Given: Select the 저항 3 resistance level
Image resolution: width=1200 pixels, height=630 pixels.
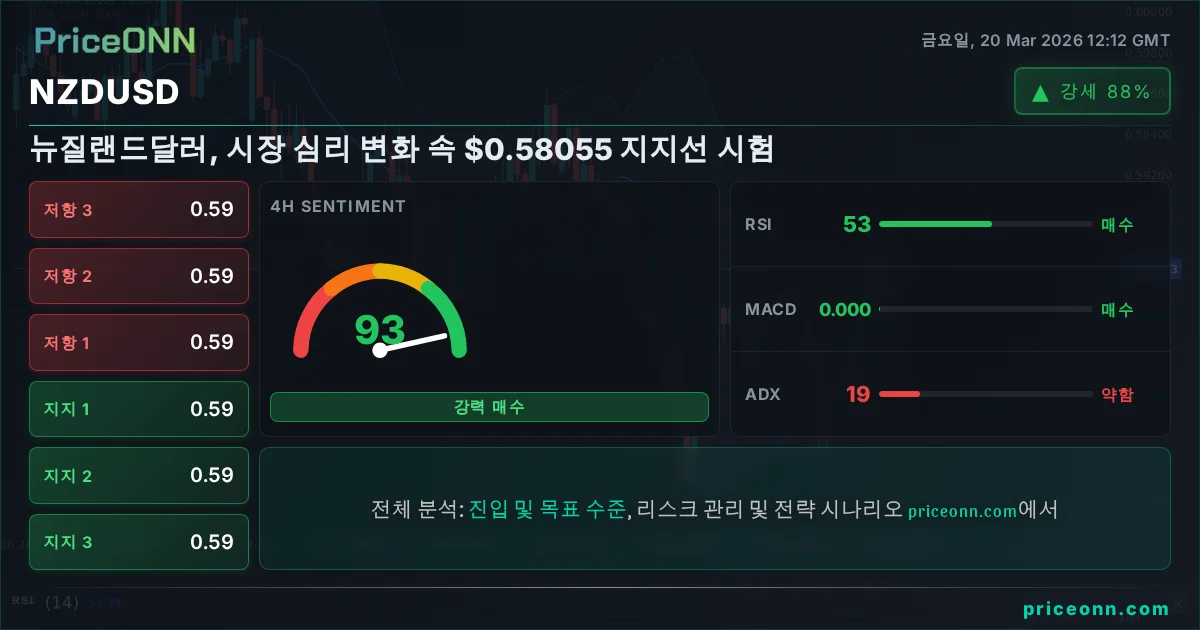Looking at the screenshot, I should 139,209.
